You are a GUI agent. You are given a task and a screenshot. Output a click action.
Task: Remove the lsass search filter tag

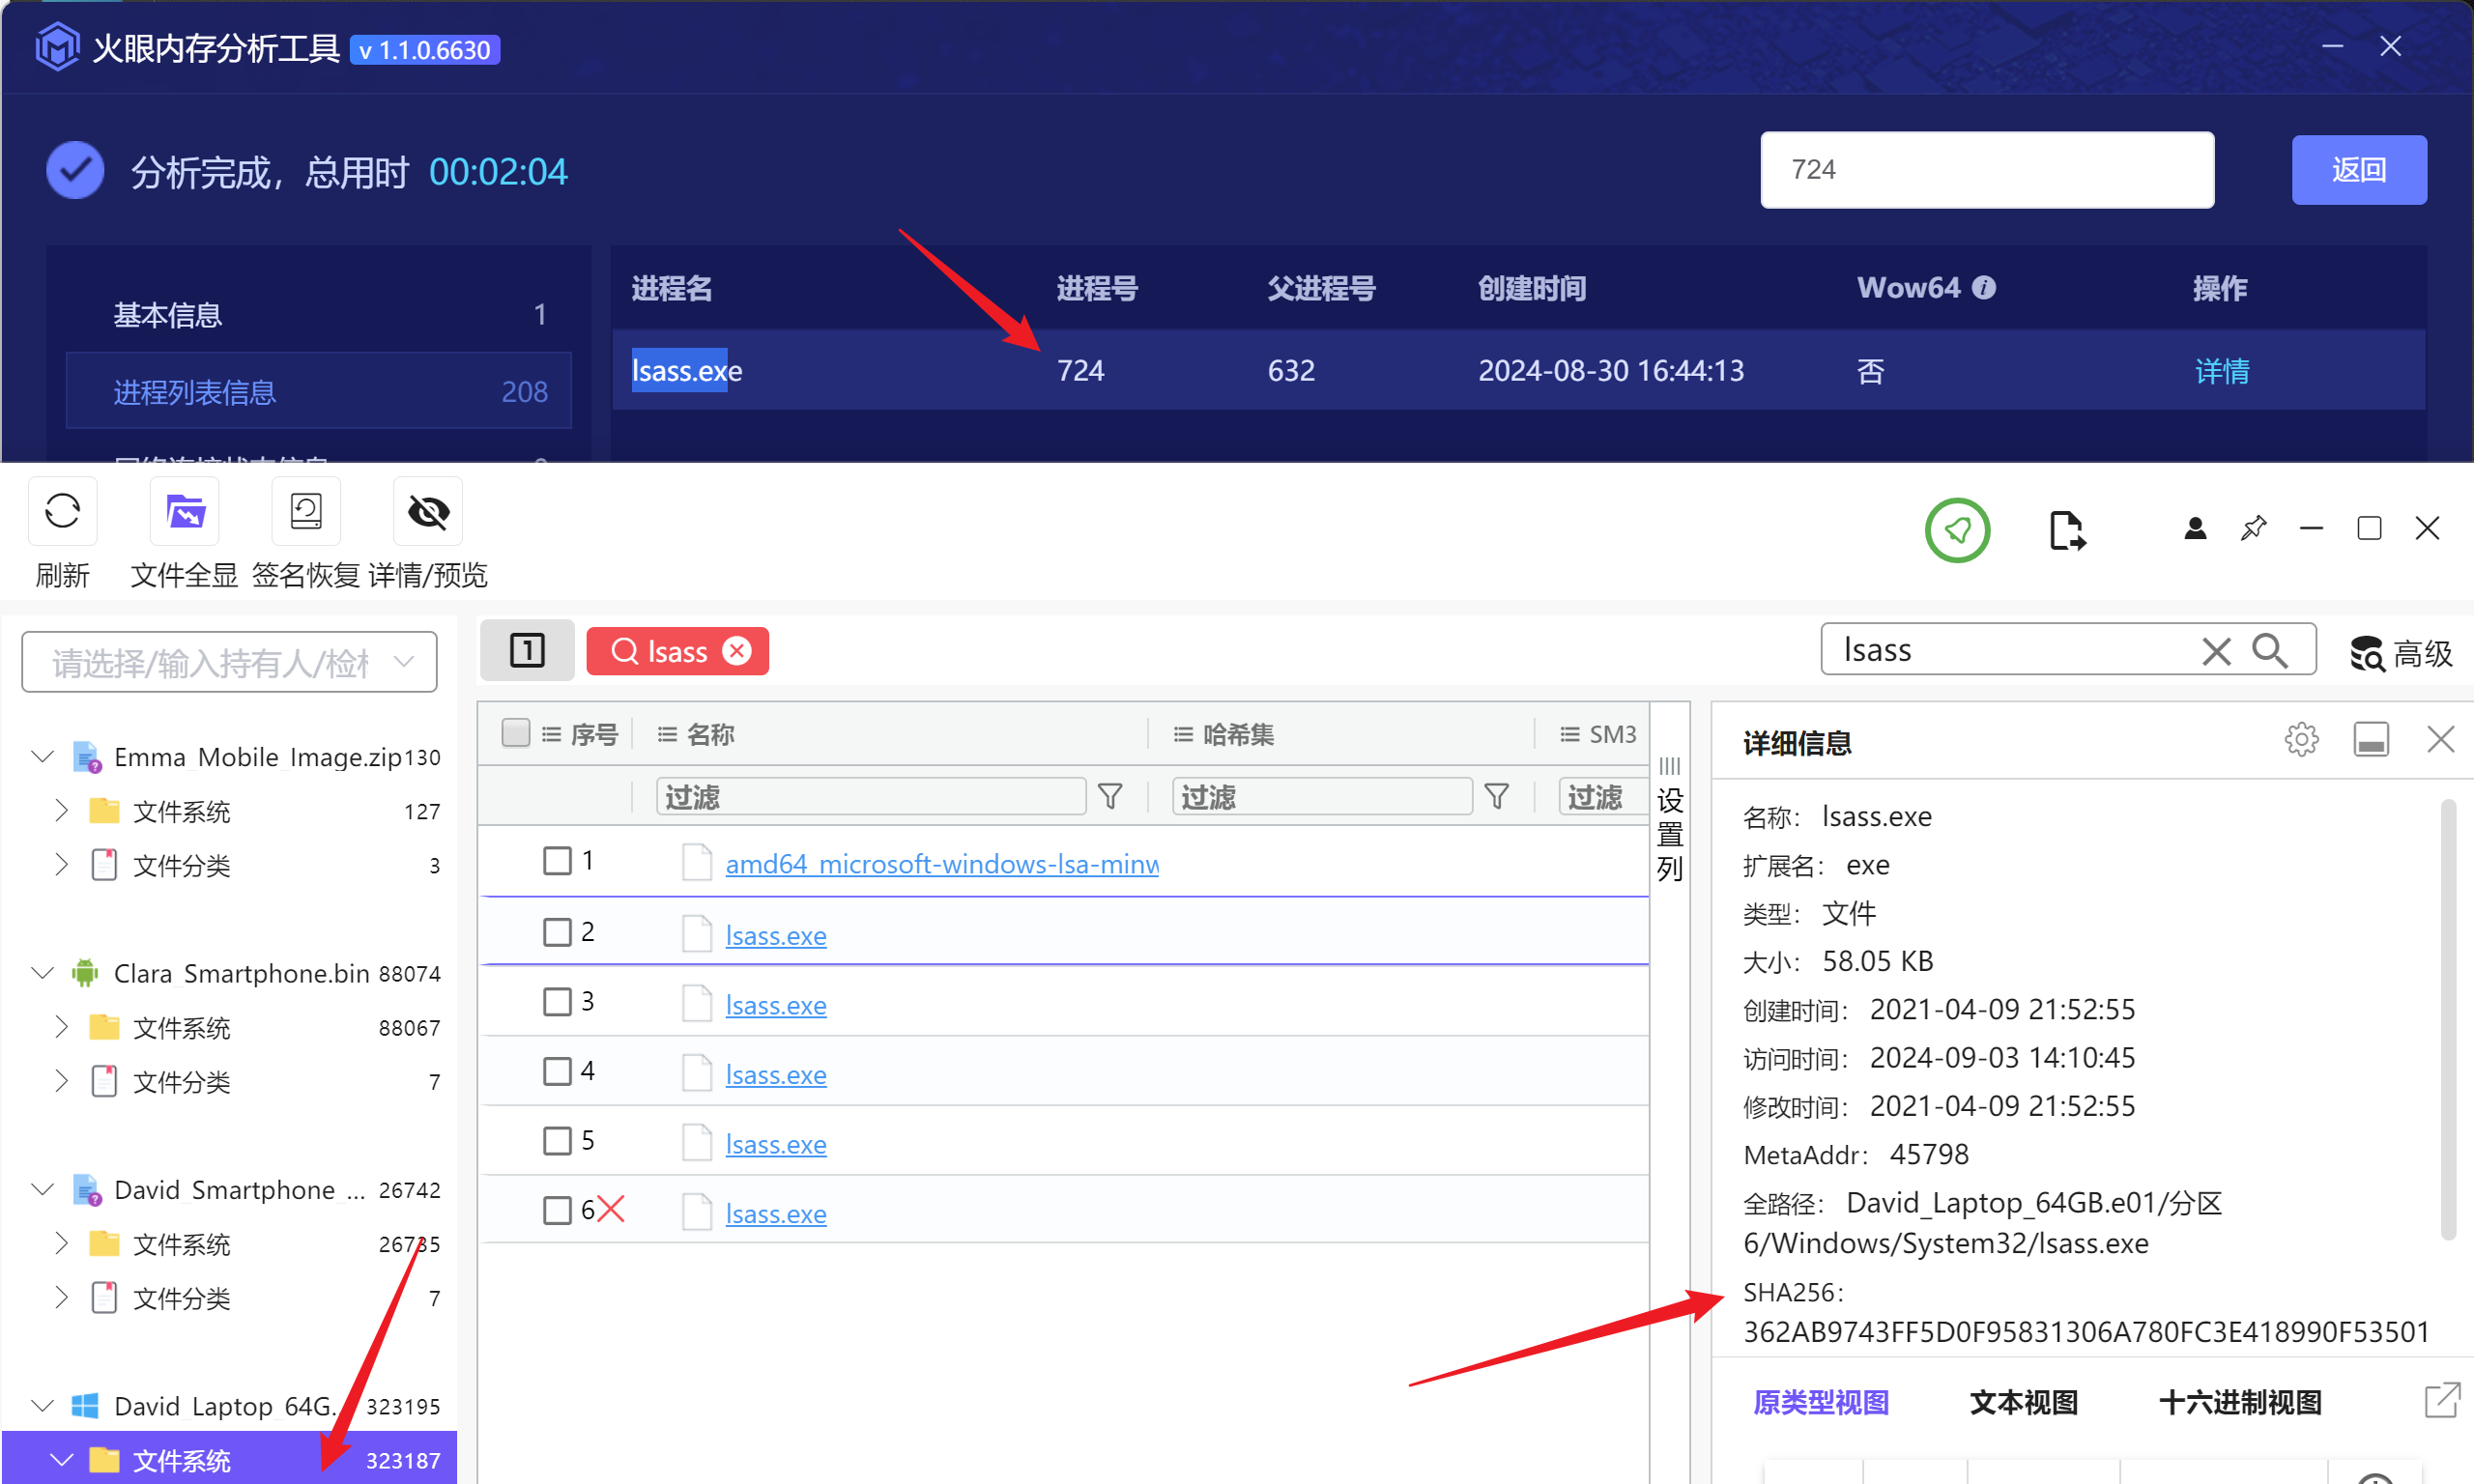[737, 652]
